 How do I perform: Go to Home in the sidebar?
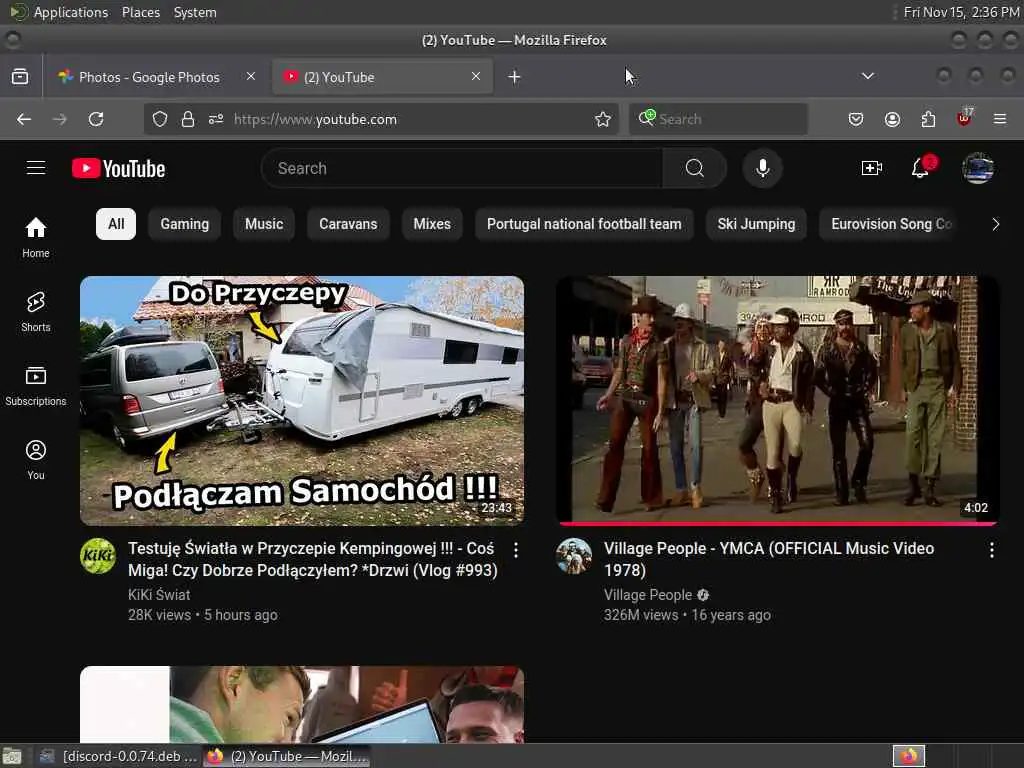36,238
